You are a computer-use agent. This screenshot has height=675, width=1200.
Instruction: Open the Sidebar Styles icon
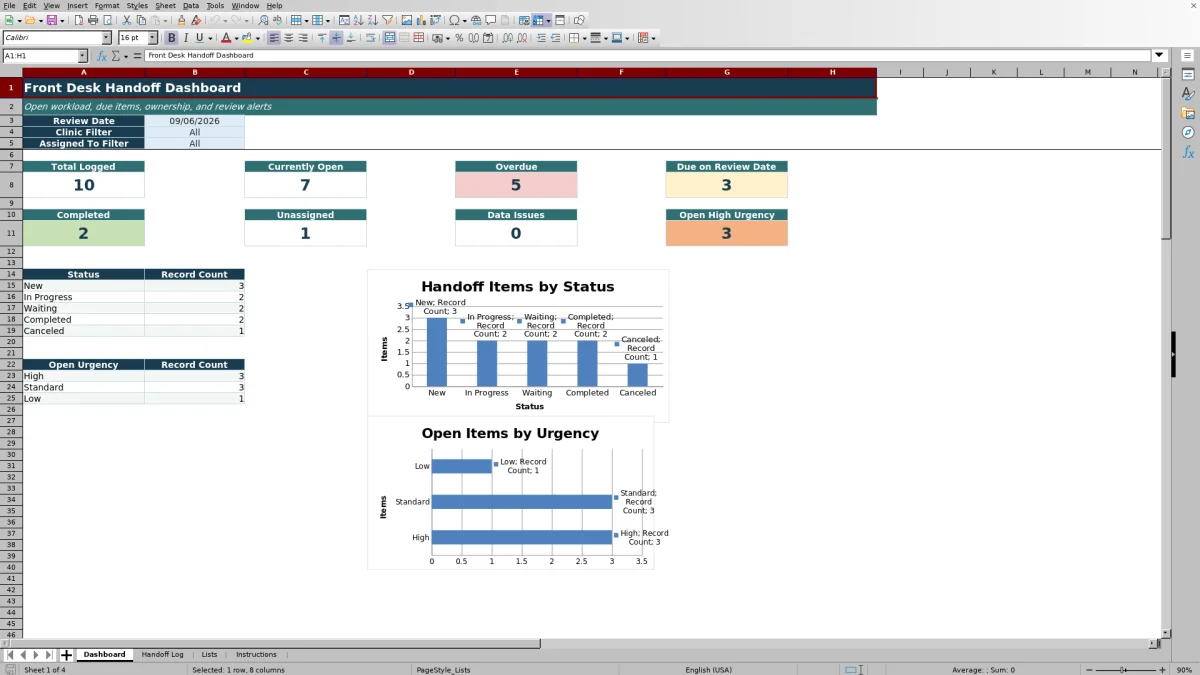(1188, 94)
